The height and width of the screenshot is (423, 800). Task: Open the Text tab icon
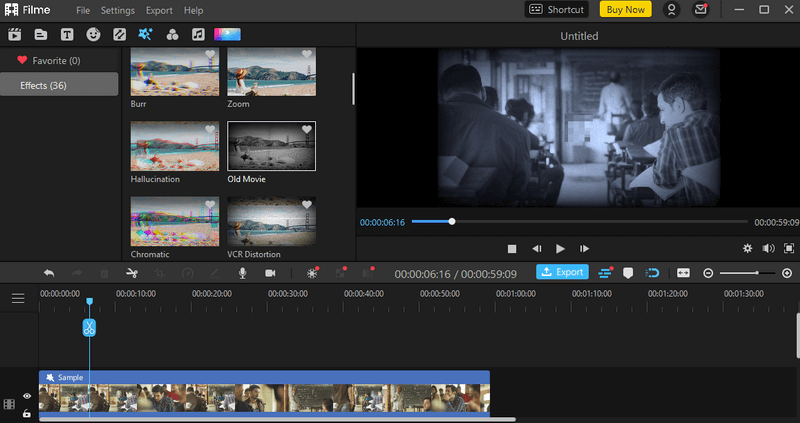(67, 34)
